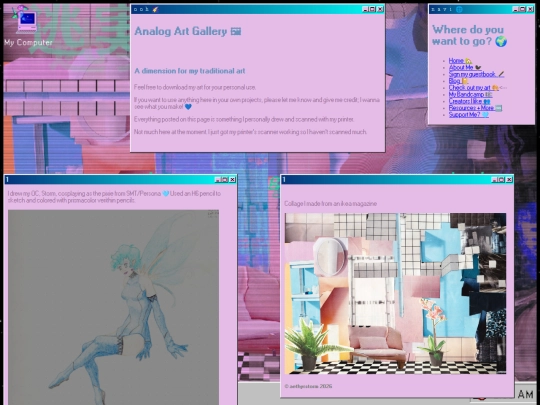Click the 'Not much here at the moment' paragraph

(x=250, y=132)
